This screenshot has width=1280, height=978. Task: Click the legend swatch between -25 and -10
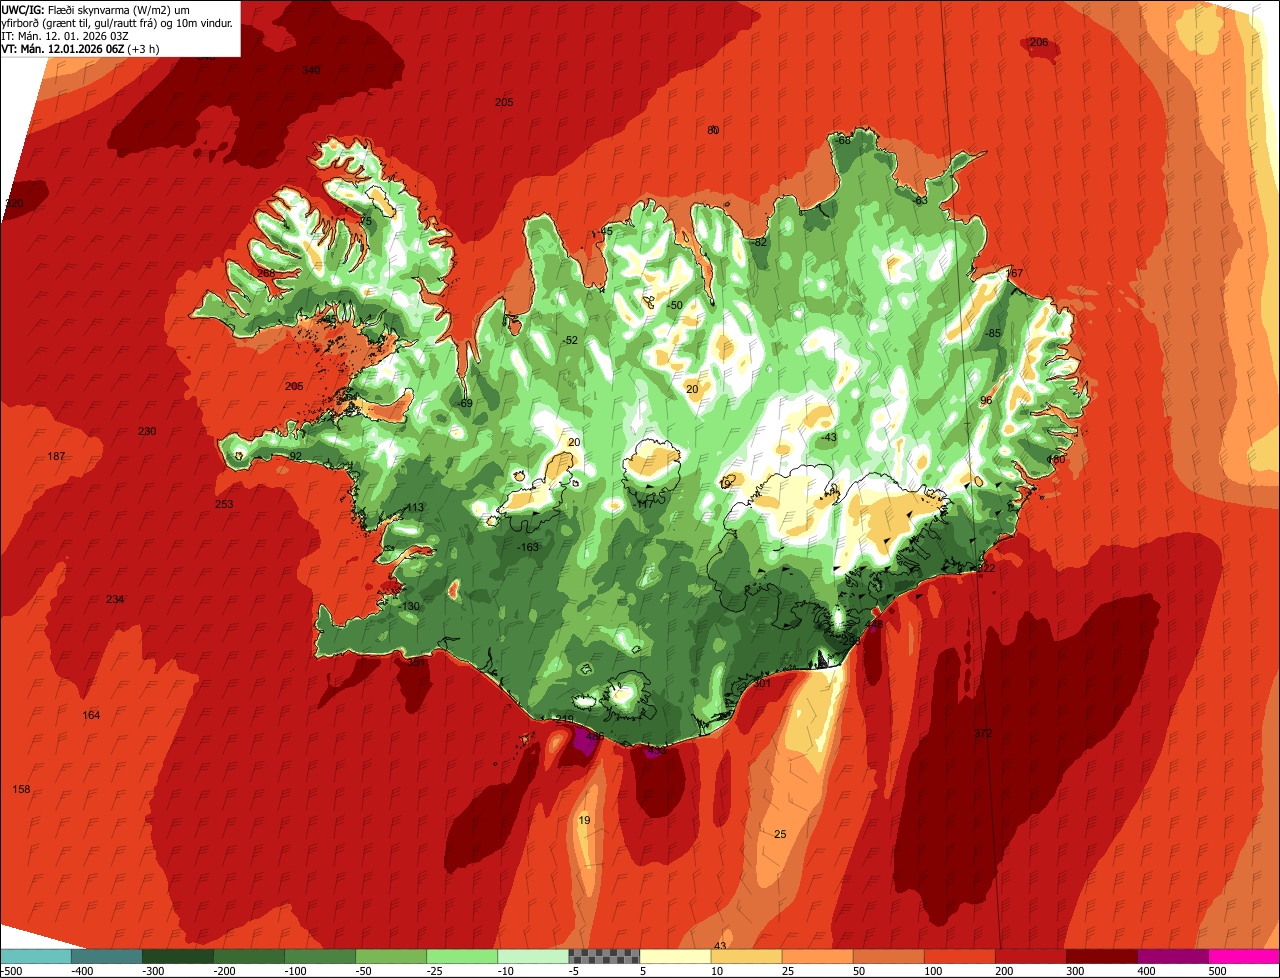click(x=461, y=955)
